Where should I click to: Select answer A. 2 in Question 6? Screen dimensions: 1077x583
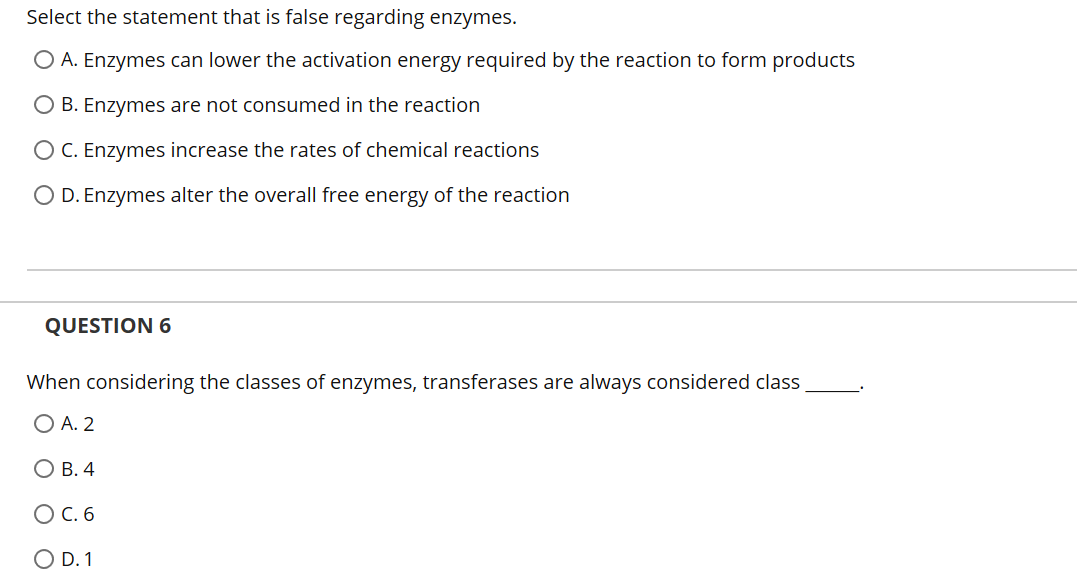pos(43,423)
